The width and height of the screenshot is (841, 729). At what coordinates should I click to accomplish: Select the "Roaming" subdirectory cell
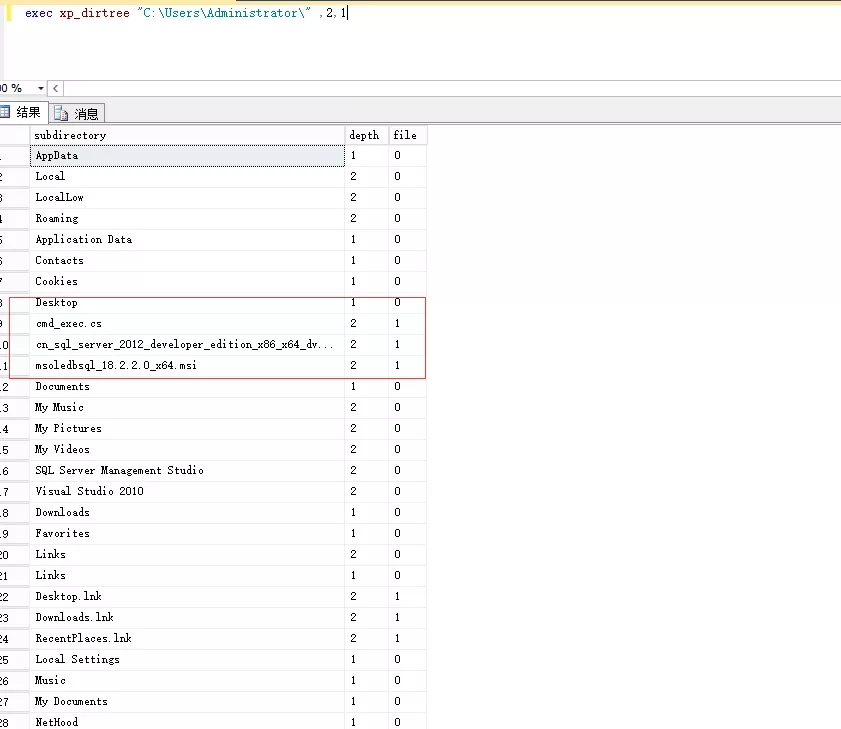pyautogui.click(x=187, y=218)
